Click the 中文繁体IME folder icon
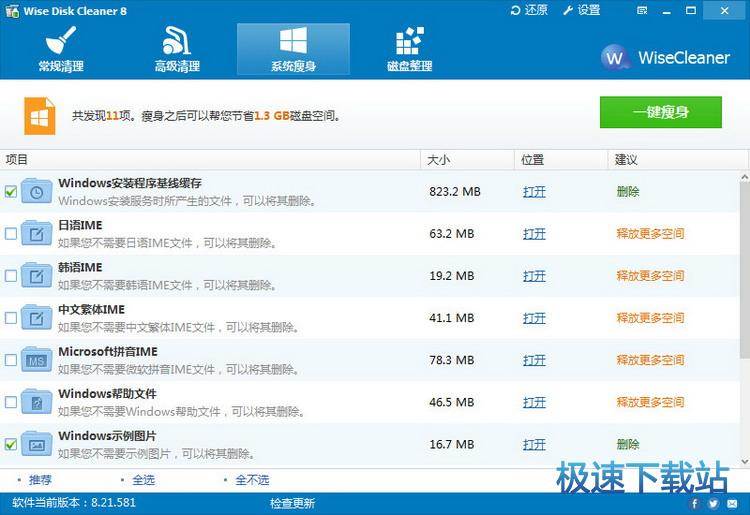Image resolution: width=750 pixels, height=515 pixels. tap(36, 318)
